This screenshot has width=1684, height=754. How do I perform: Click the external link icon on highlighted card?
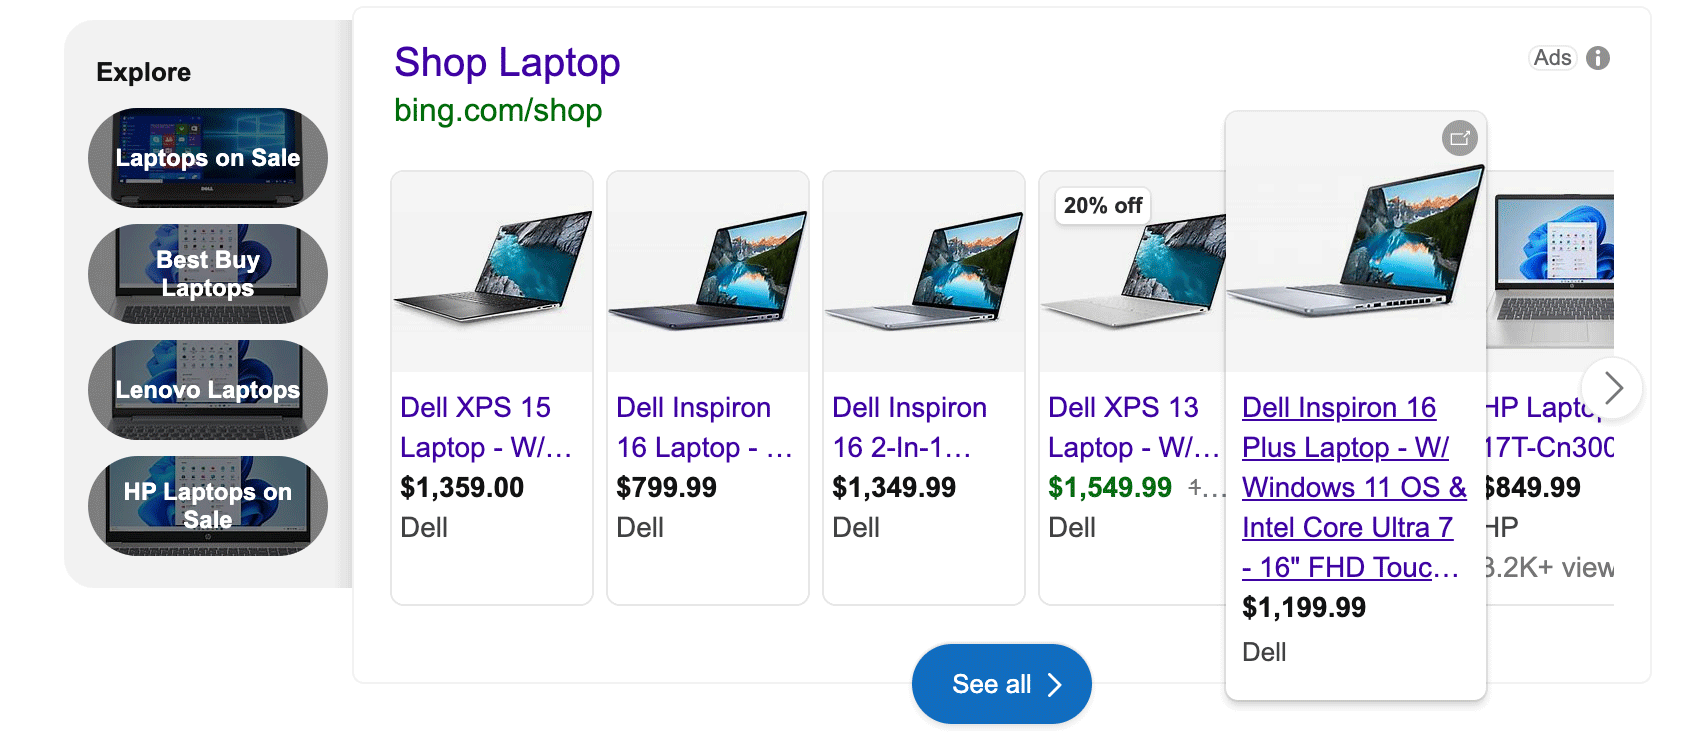1459,138
